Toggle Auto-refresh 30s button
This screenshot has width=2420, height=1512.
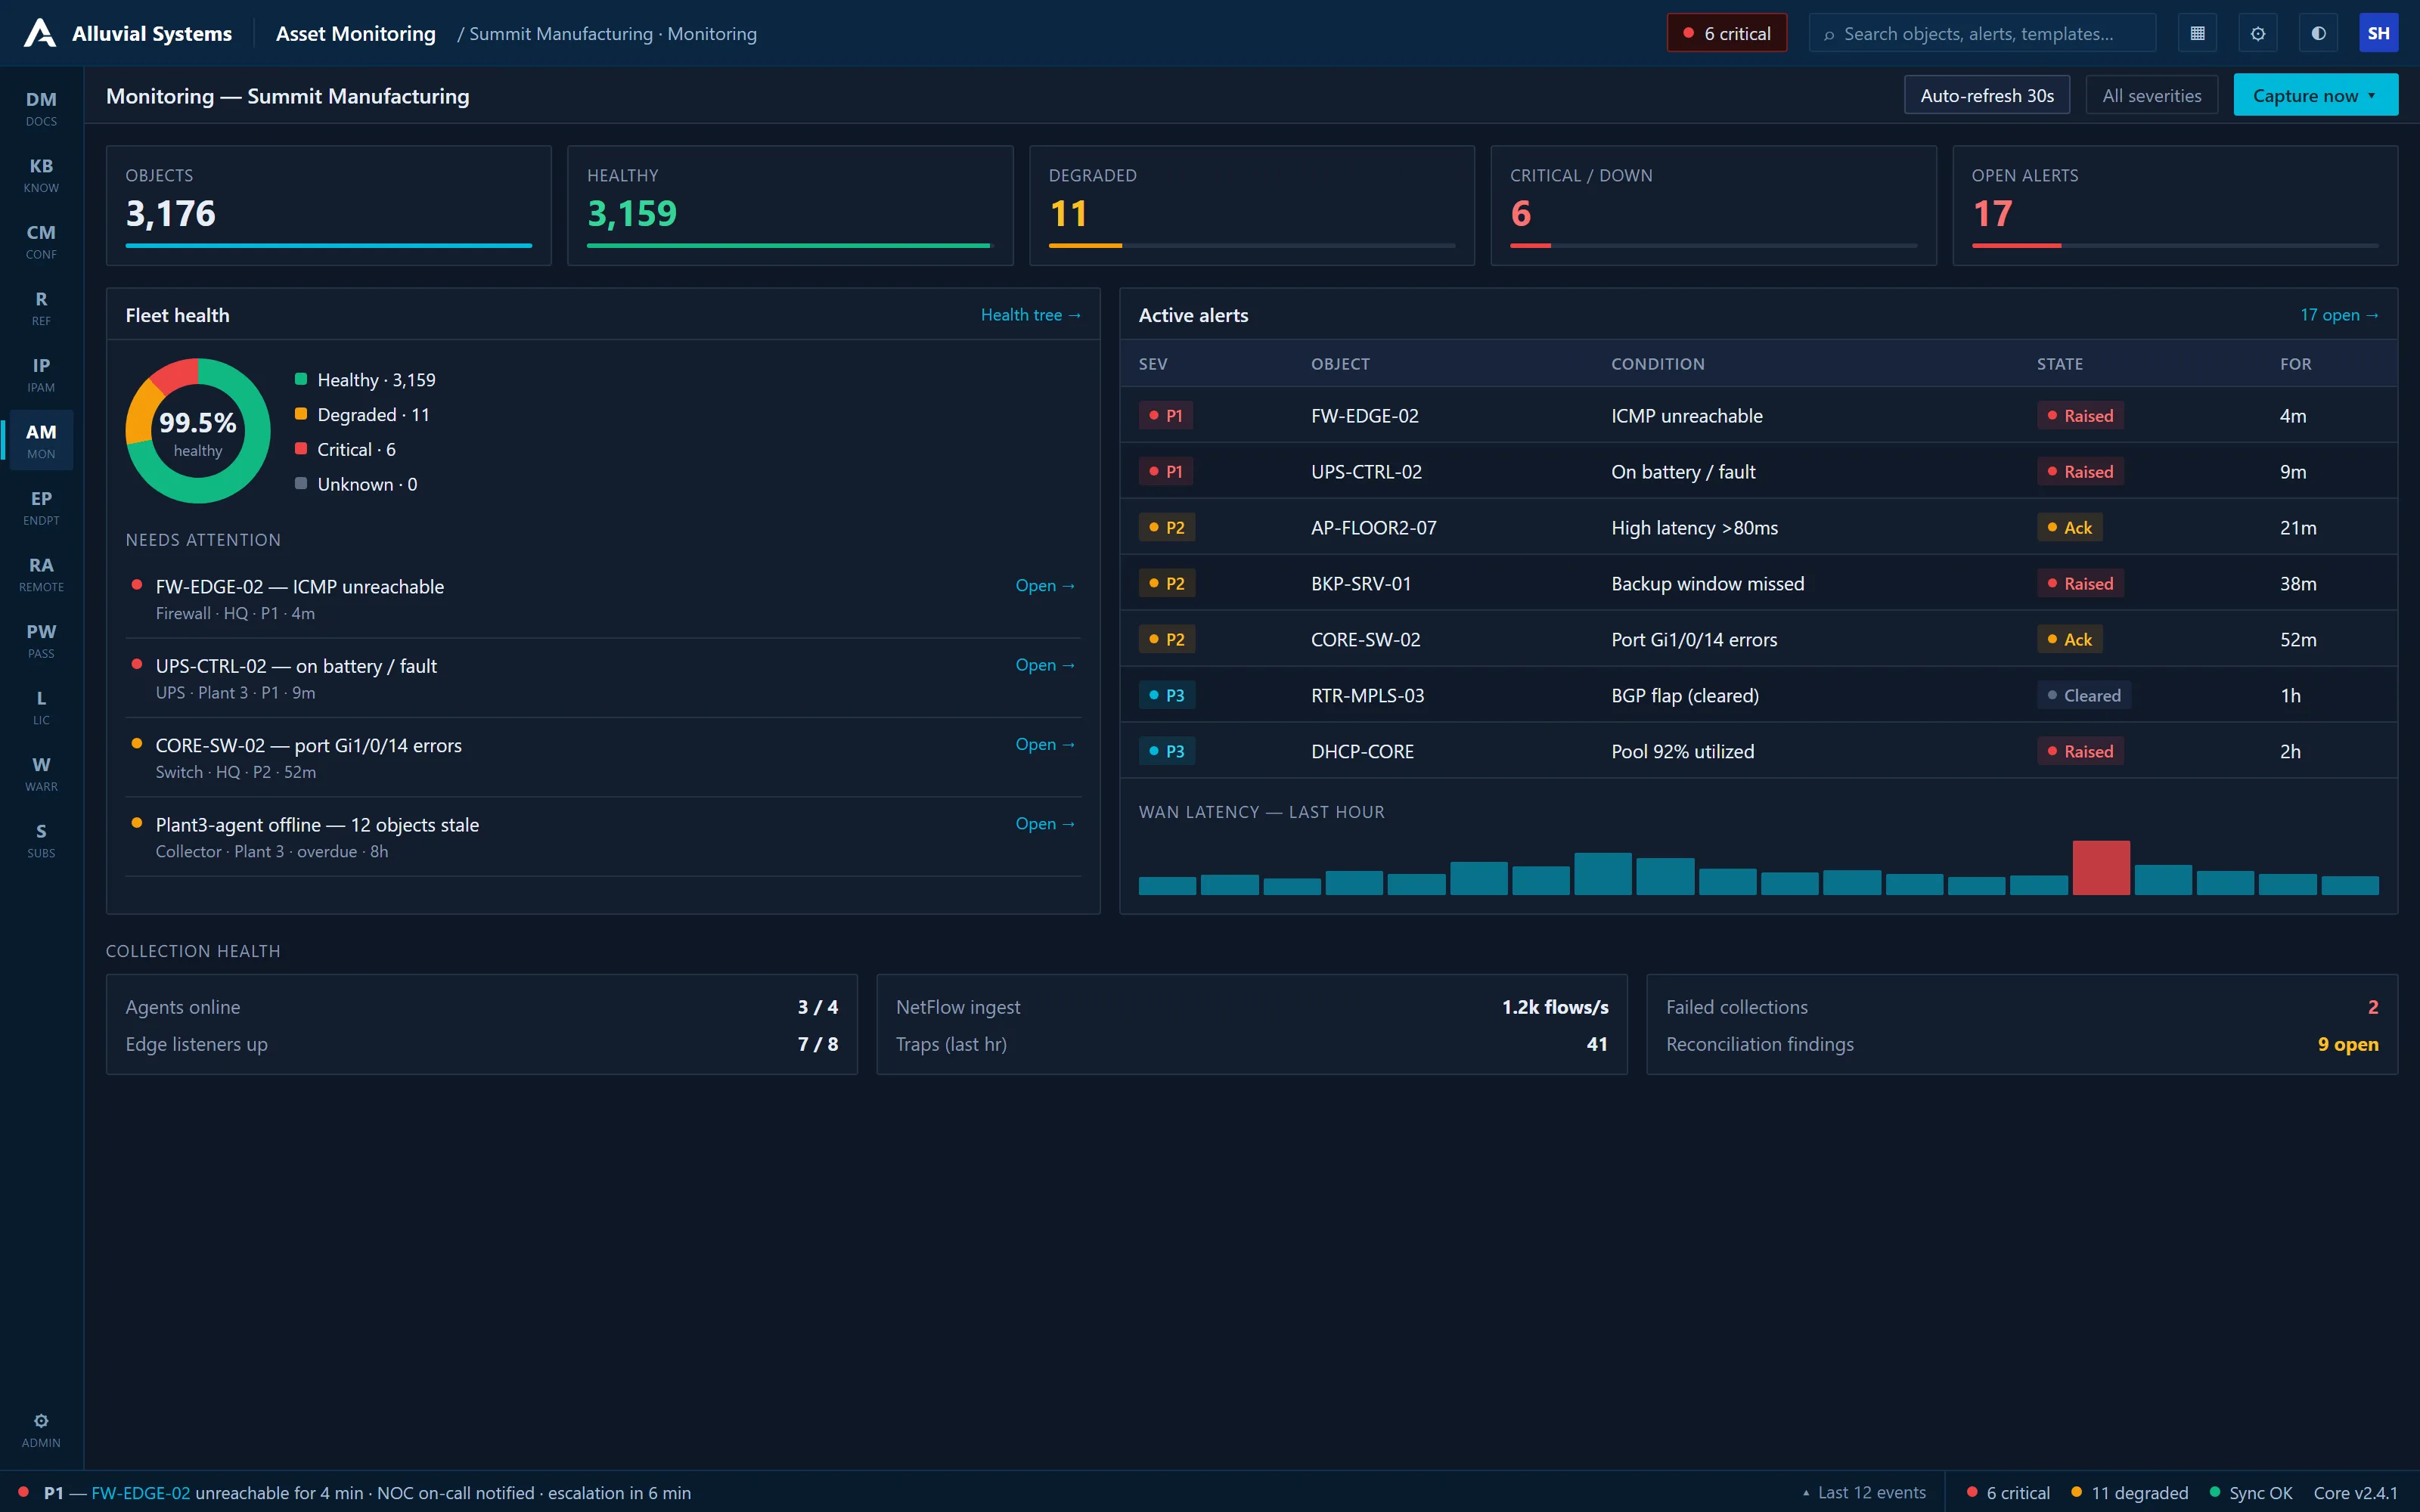(x=1986, y=95)
